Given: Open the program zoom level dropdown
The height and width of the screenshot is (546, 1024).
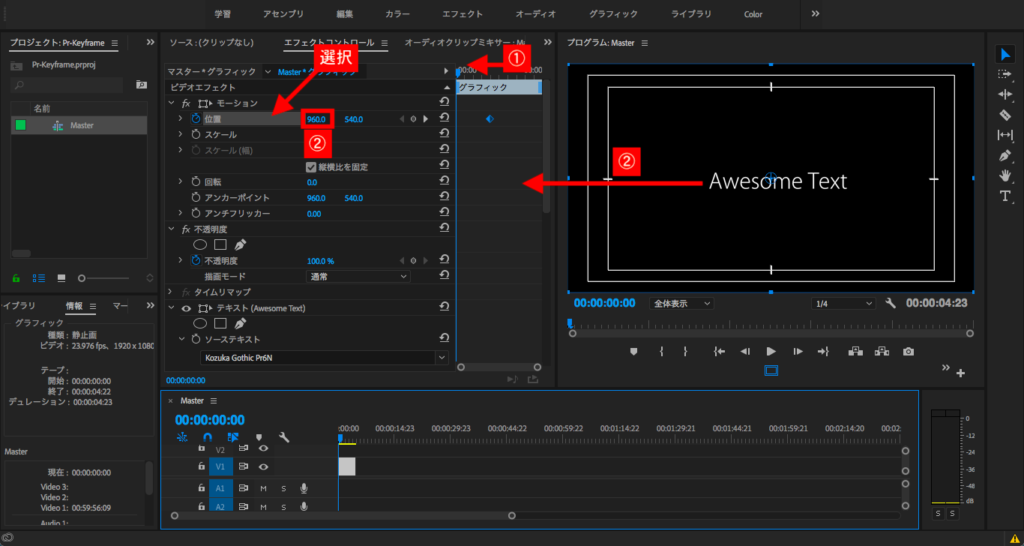Looking at the screenshot, I should coord(682,303).
